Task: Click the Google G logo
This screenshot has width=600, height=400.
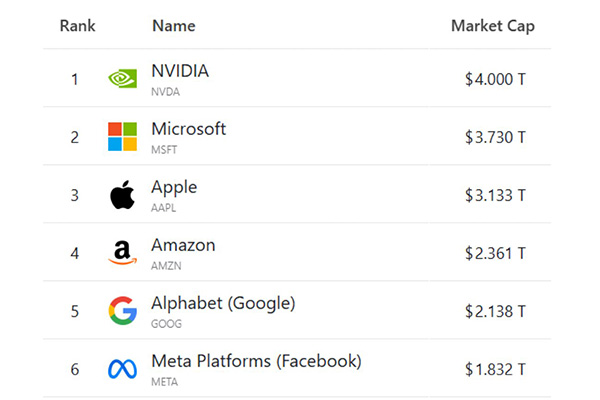Action: 122,311
